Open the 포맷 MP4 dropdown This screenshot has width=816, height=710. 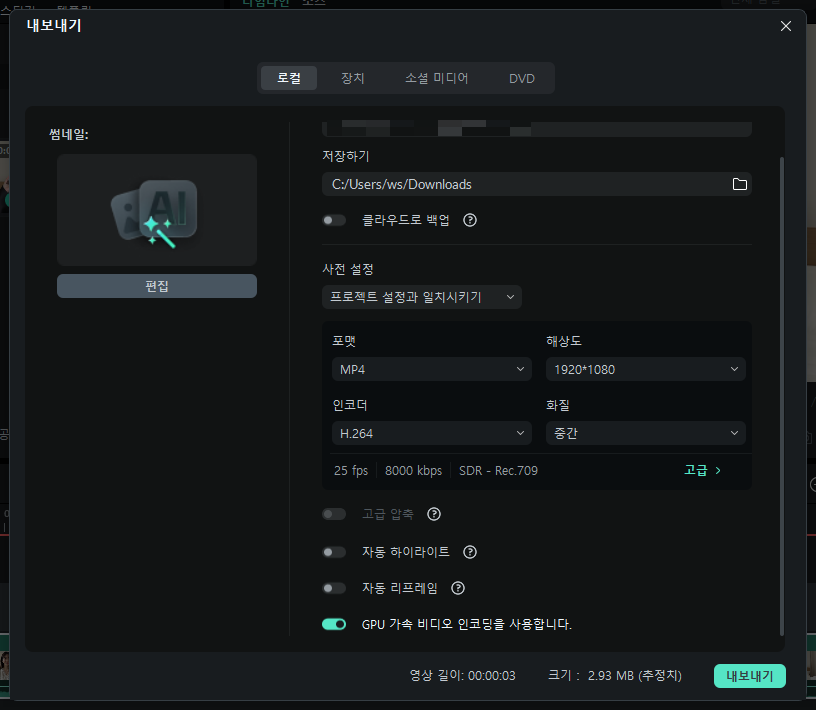click(x=431, y=369)
